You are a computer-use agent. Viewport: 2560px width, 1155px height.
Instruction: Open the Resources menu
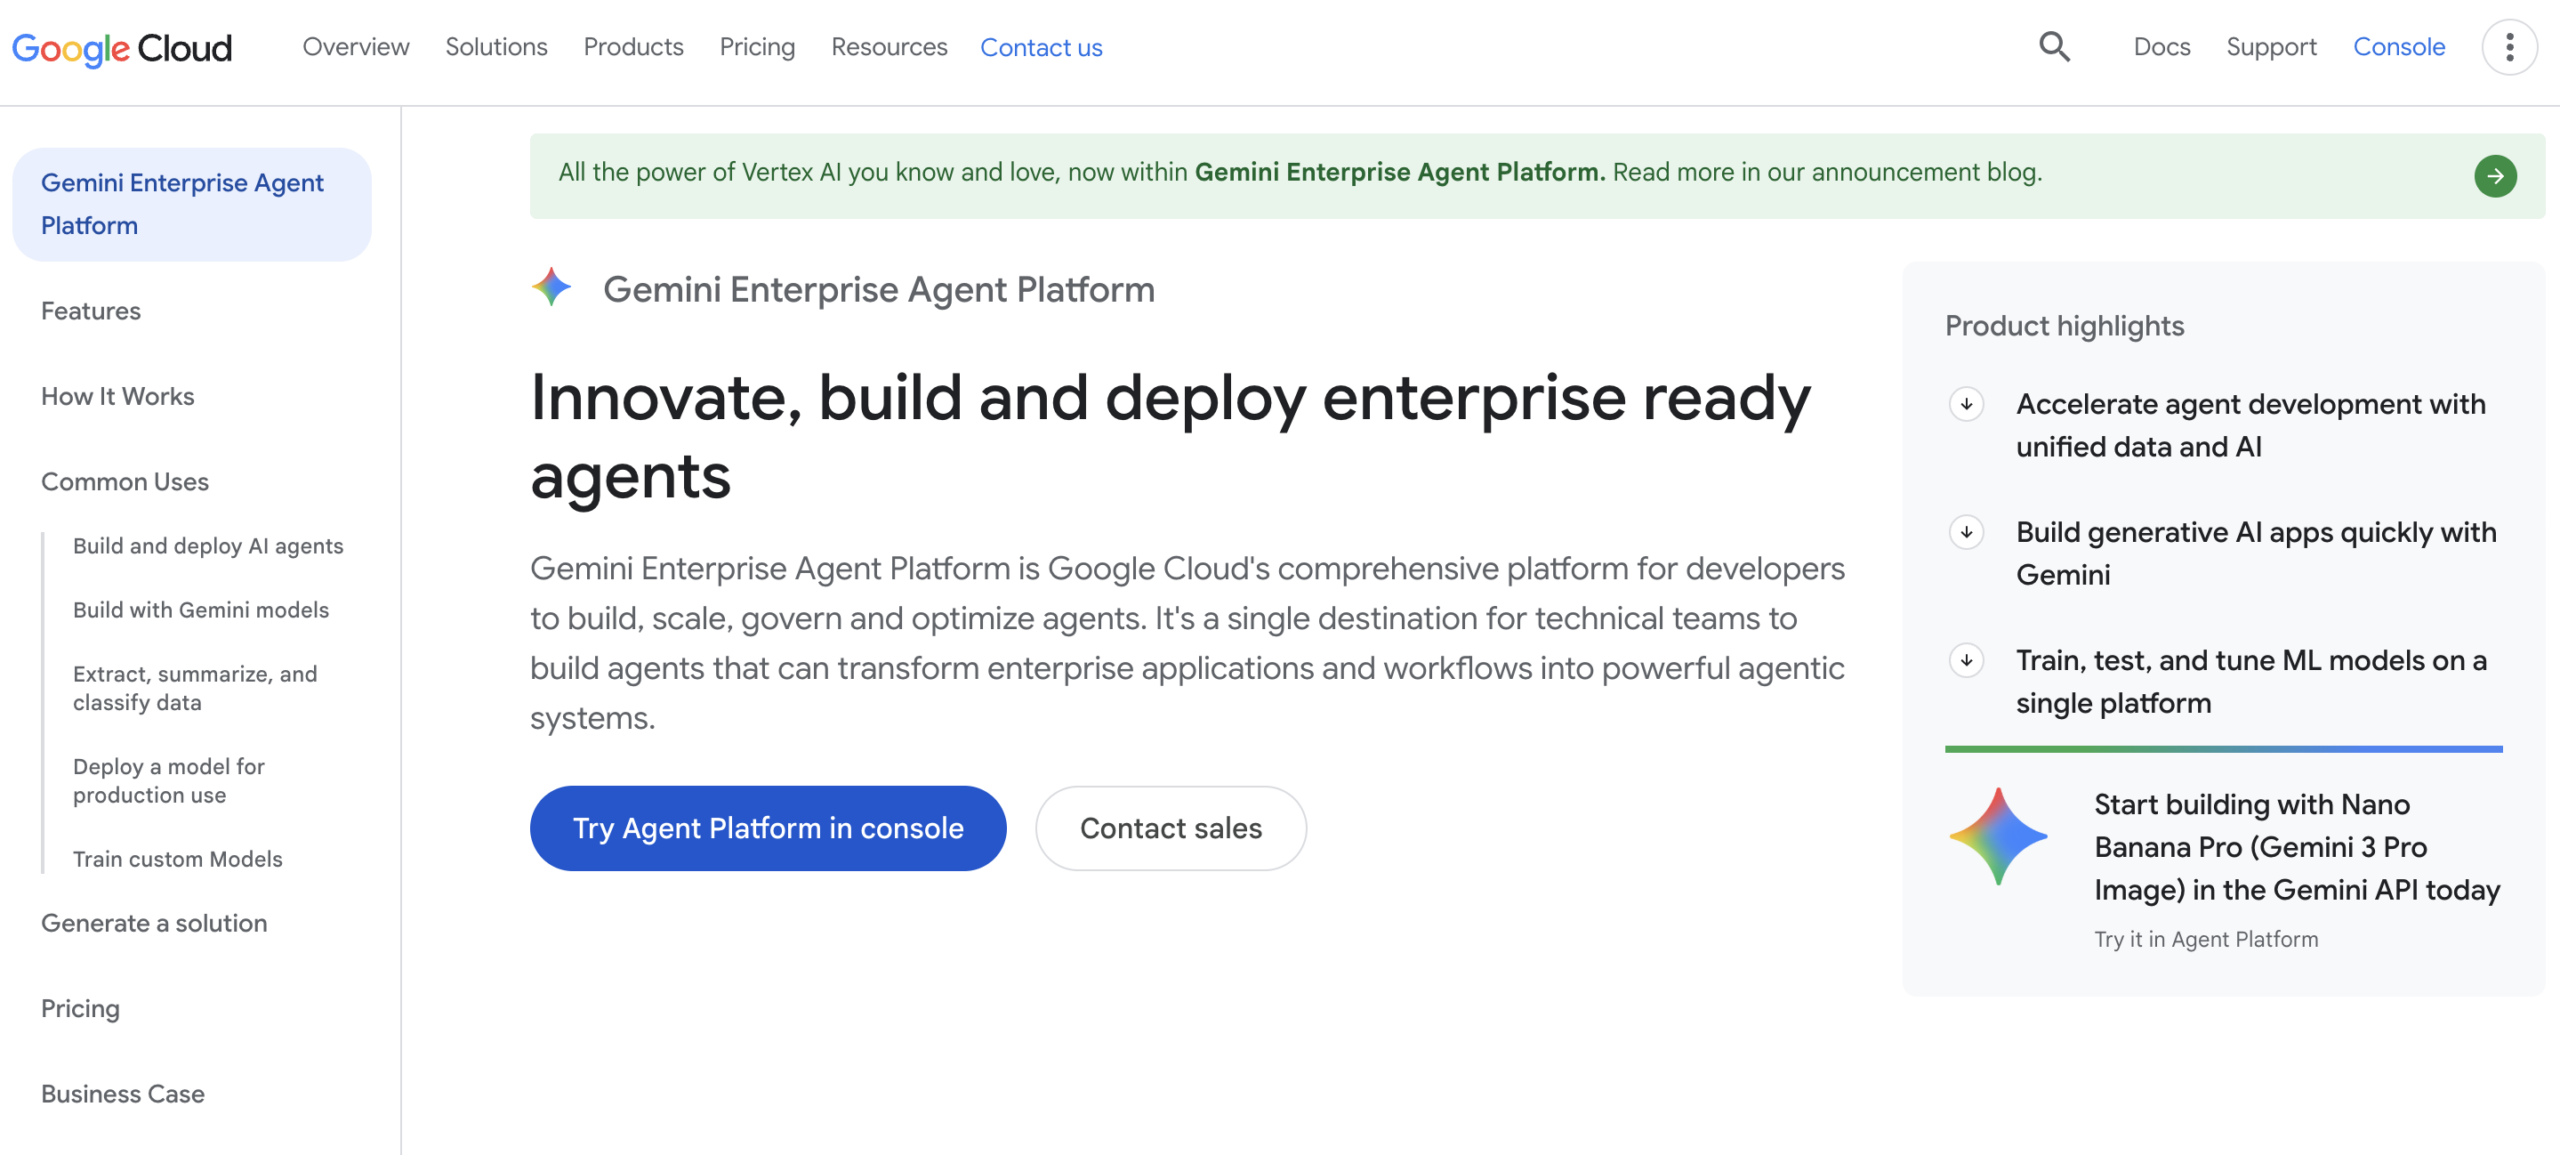tap(889, 47)
